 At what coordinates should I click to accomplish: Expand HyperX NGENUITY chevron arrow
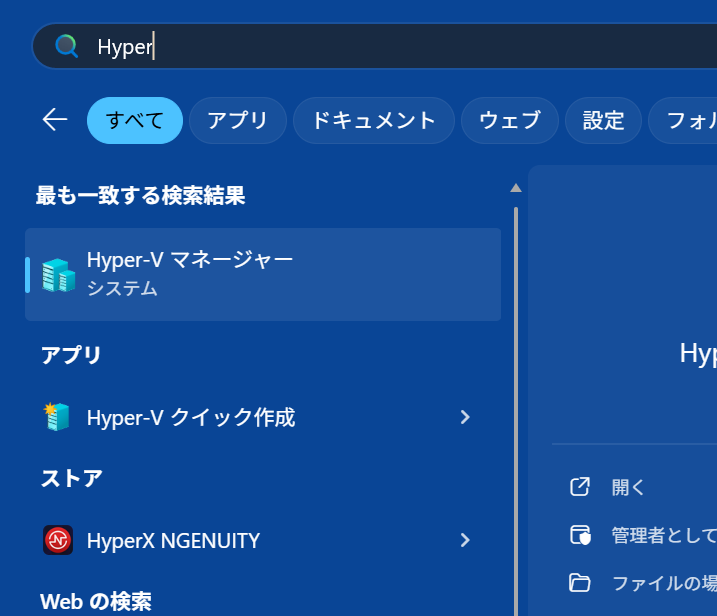[x=465, y=540]
